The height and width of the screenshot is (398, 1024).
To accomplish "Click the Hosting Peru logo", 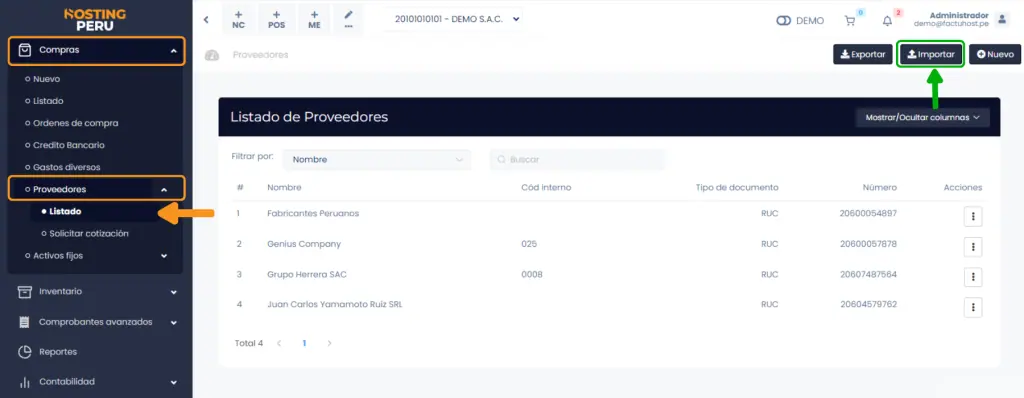I will (x=95, y=20).
